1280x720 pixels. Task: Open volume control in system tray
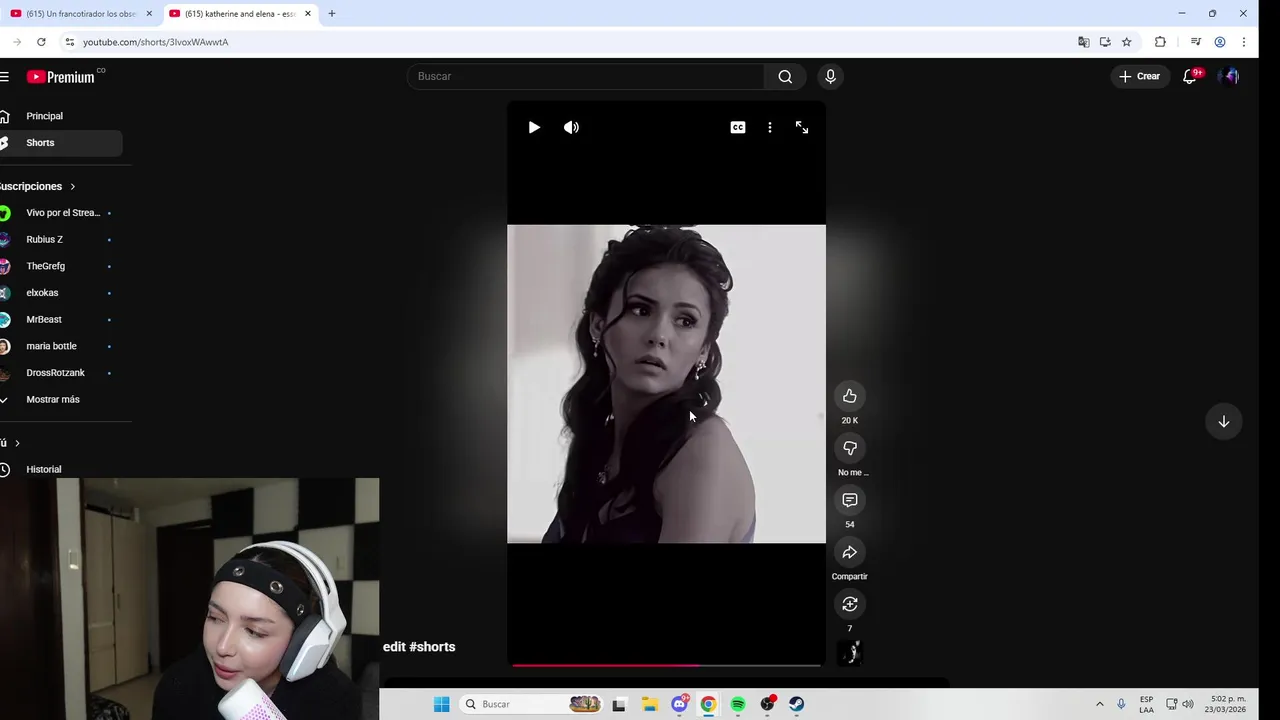[x=1188, y=704]
